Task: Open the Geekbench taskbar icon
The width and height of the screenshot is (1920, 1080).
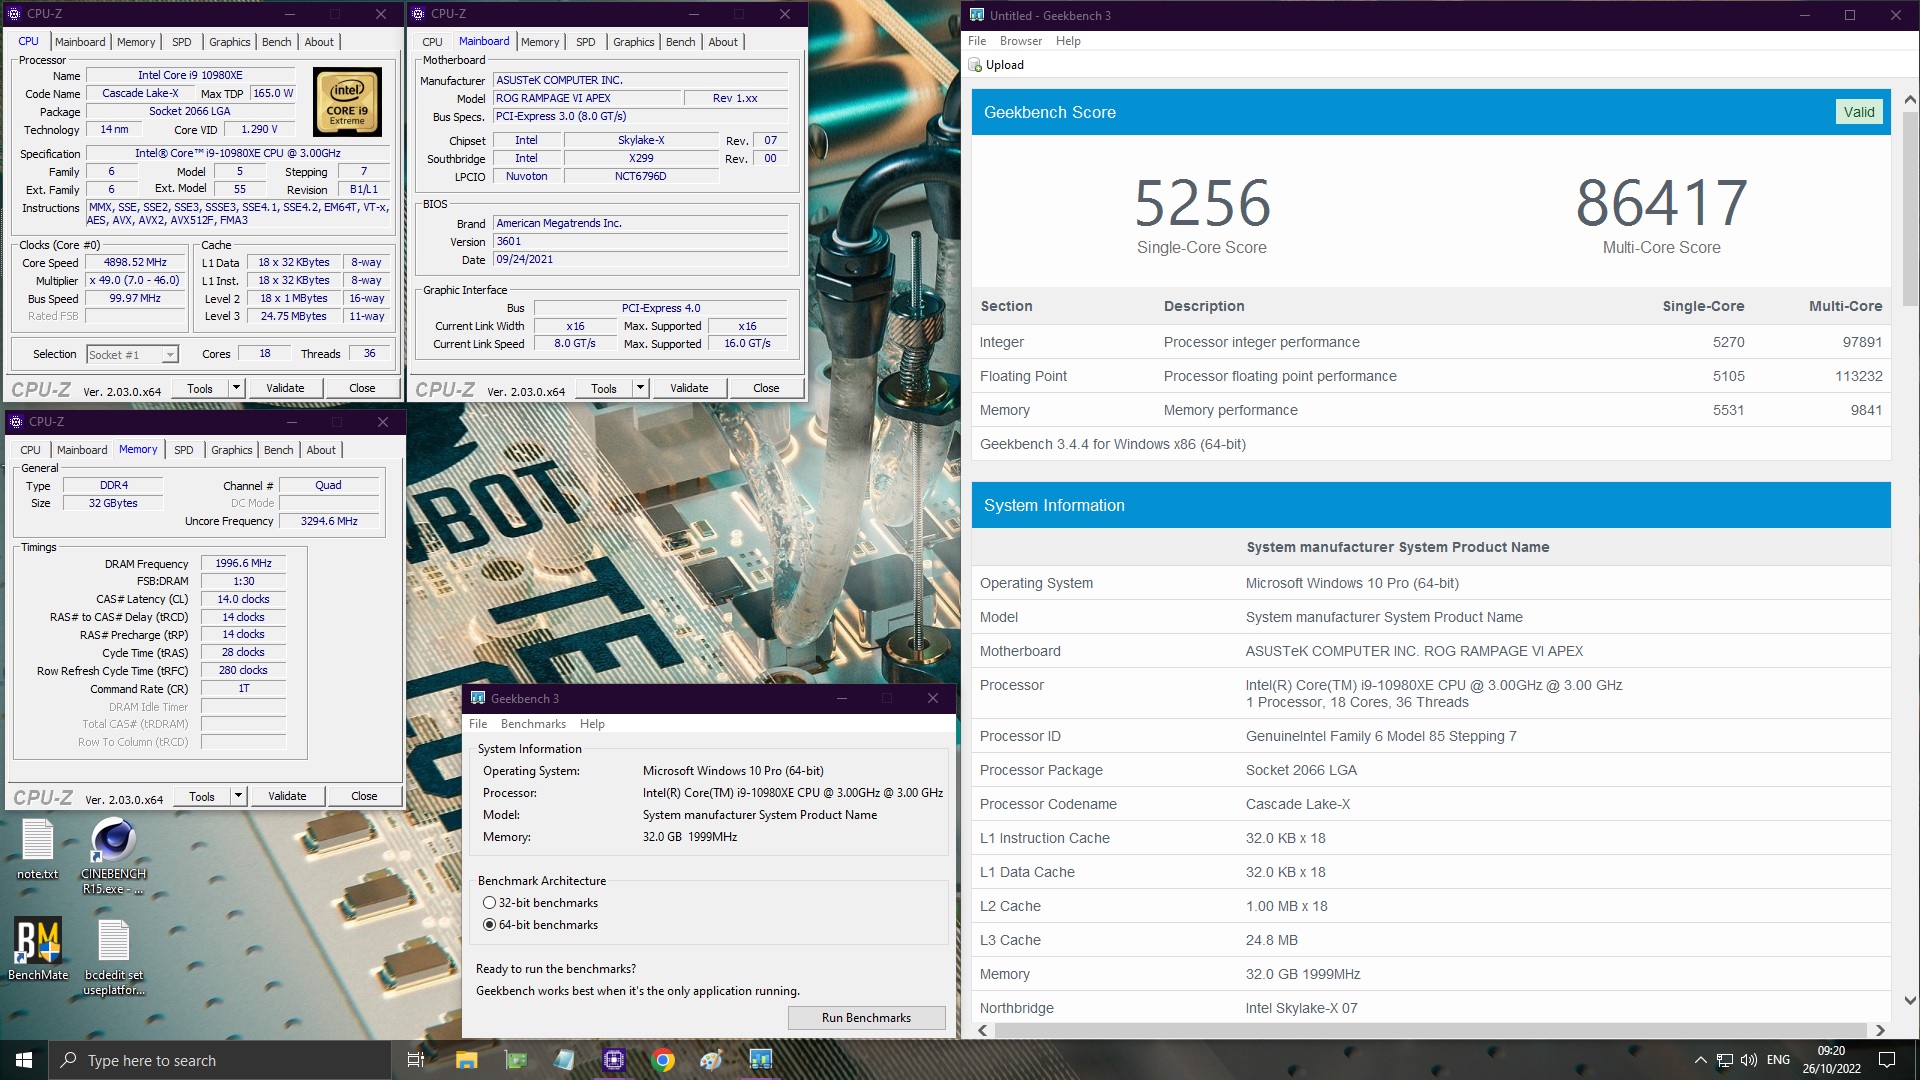Action: point(760,1060)
